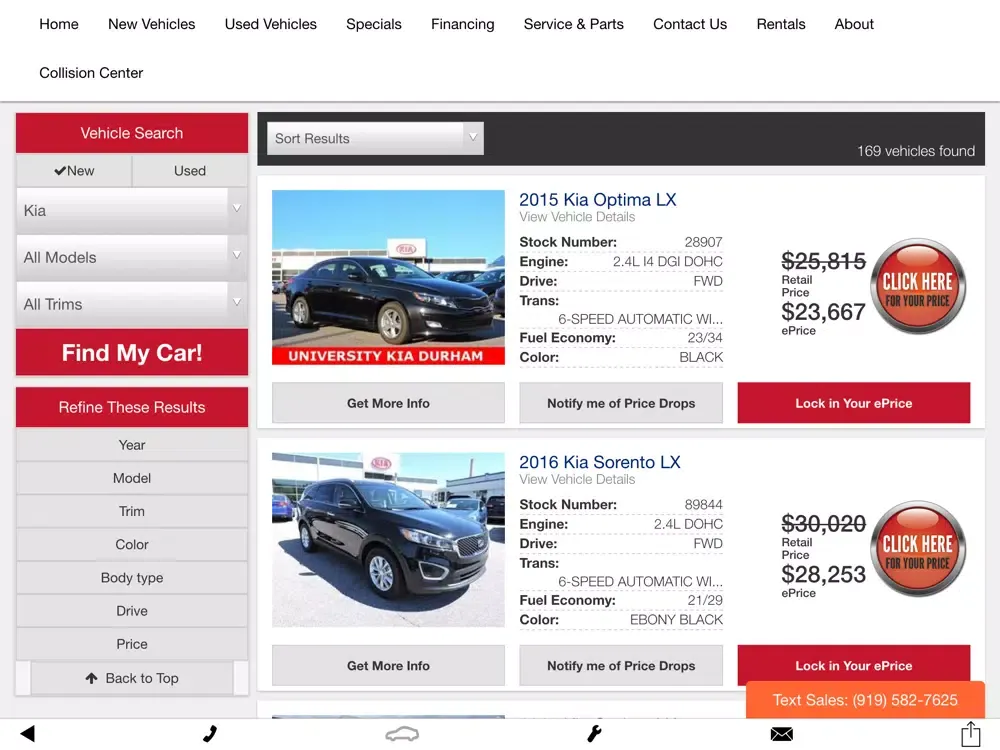Click the Sorento ePrice $28,253
This screenshot has width=1000, height=750.
point(823,575)
